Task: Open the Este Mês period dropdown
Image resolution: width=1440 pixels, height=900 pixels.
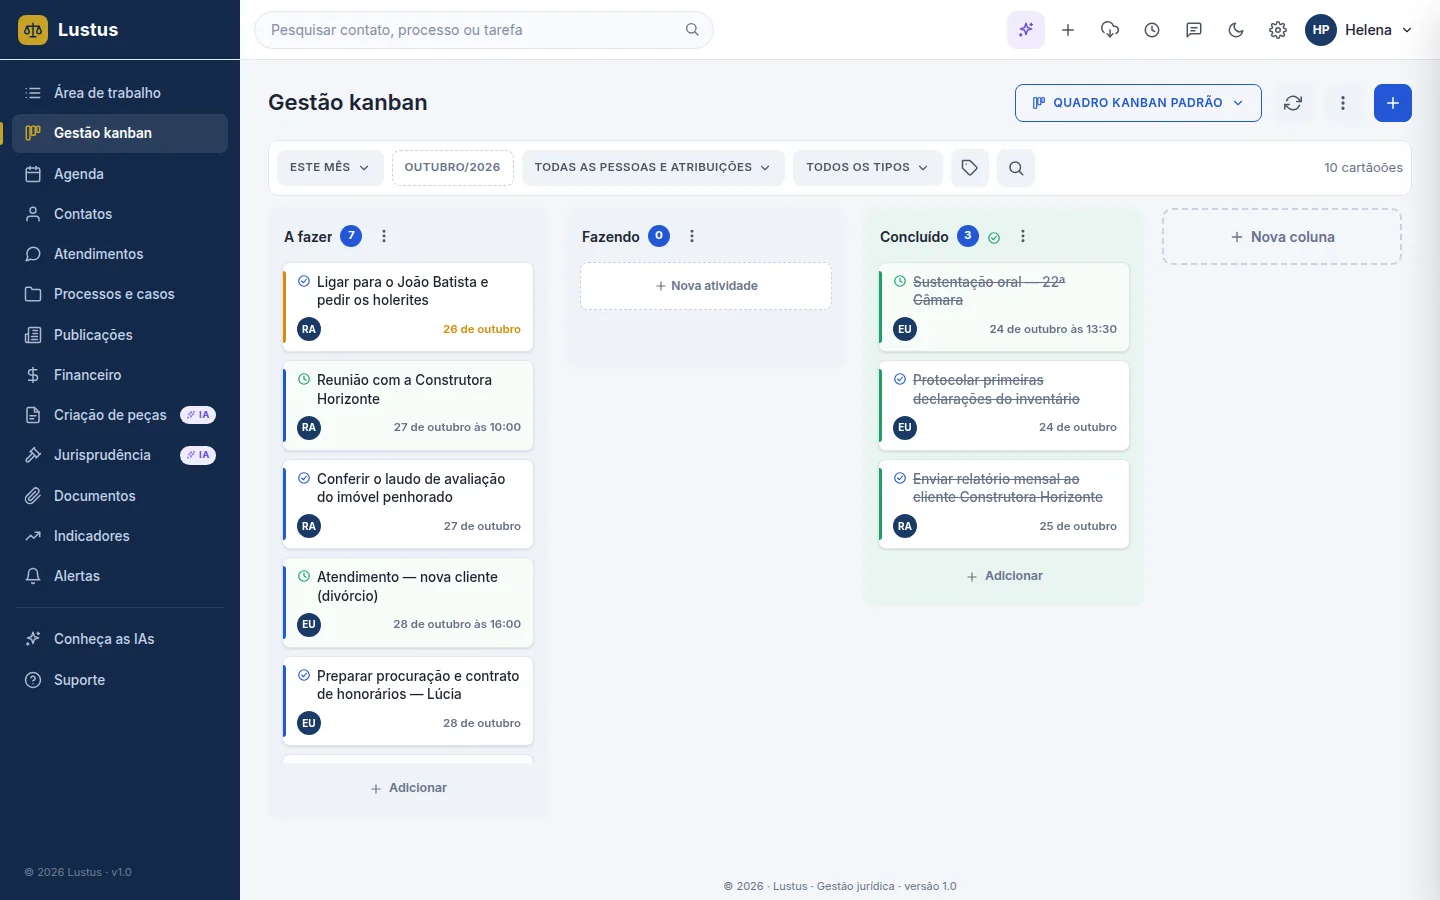Action: point(330,168)
